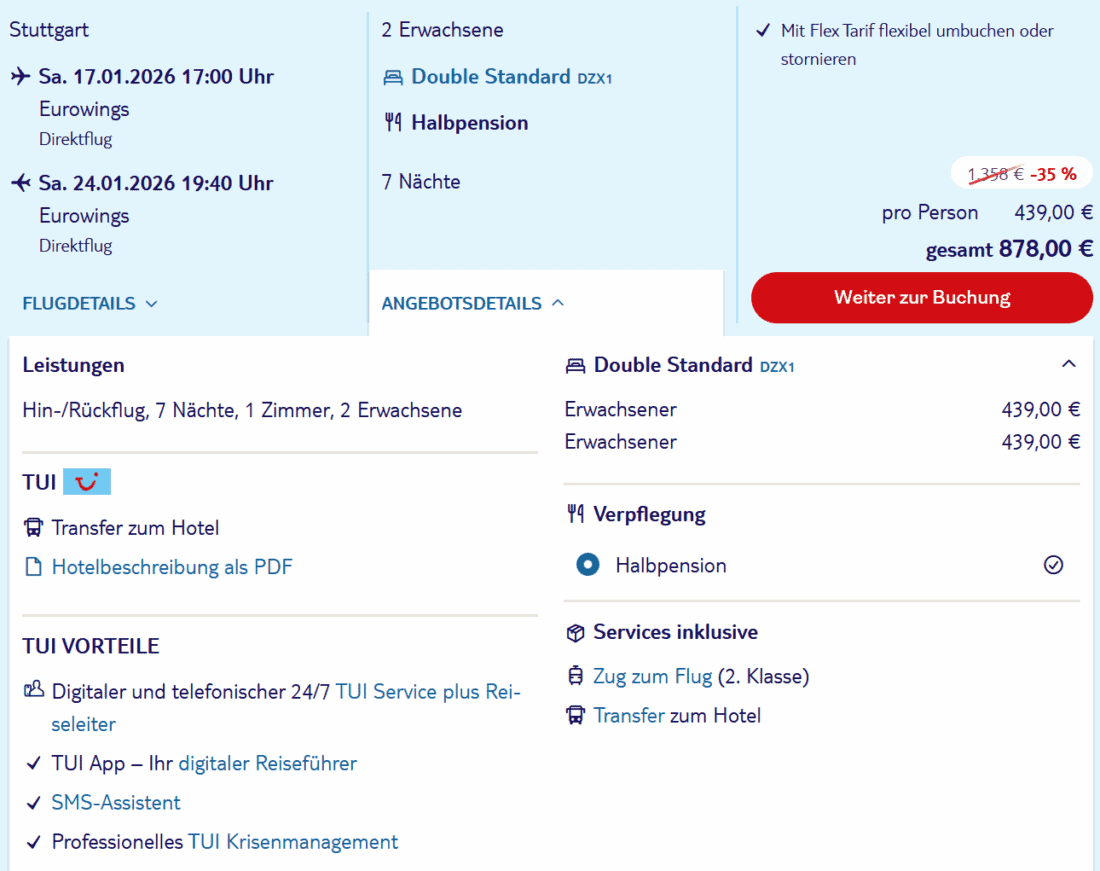
Task: Open the TUI Krisenmanagement link
Action: point(293,843)
